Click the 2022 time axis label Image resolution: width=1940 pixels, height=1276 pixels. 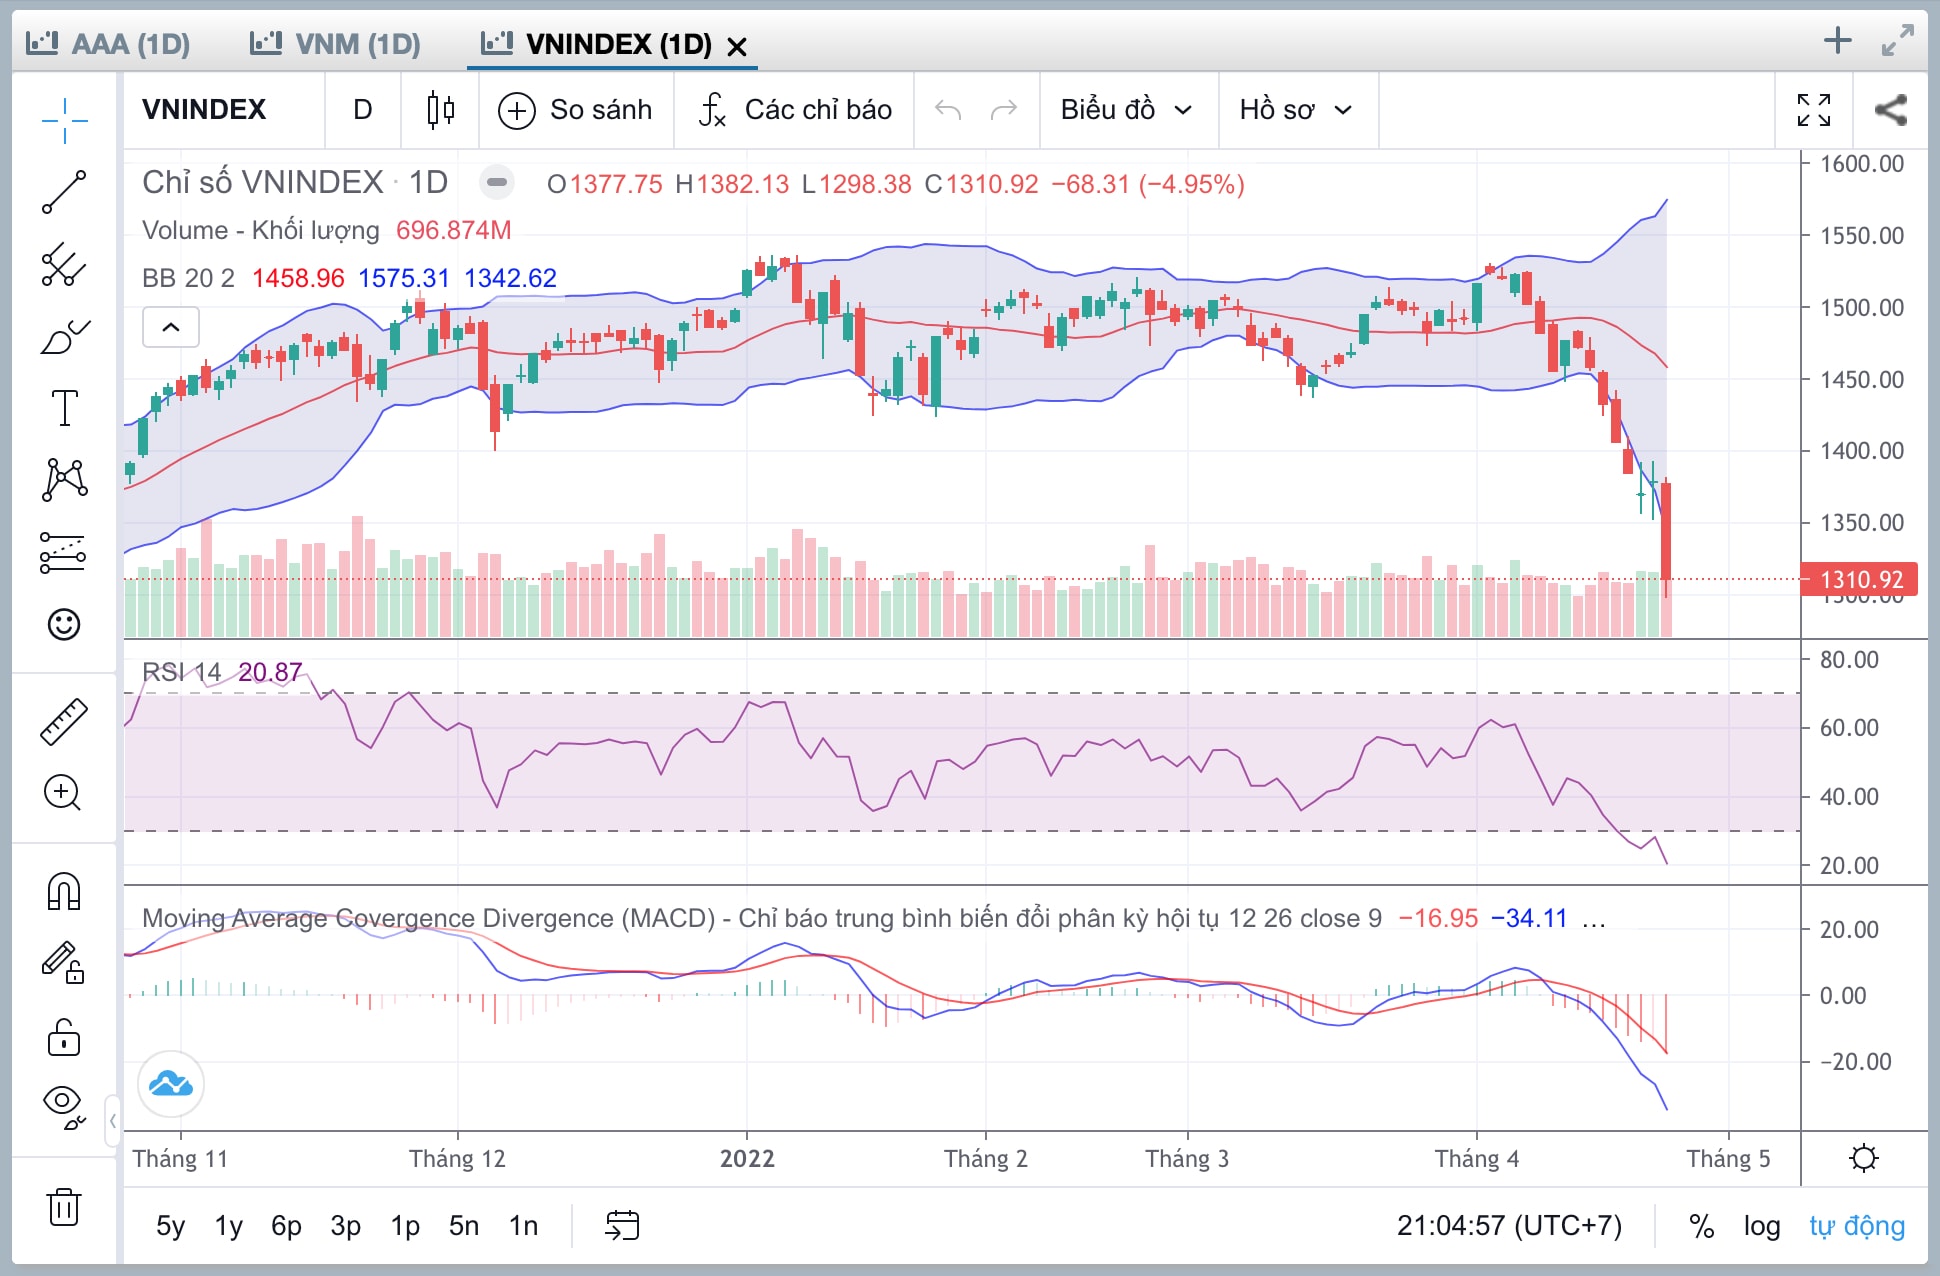pos(747,1159)
